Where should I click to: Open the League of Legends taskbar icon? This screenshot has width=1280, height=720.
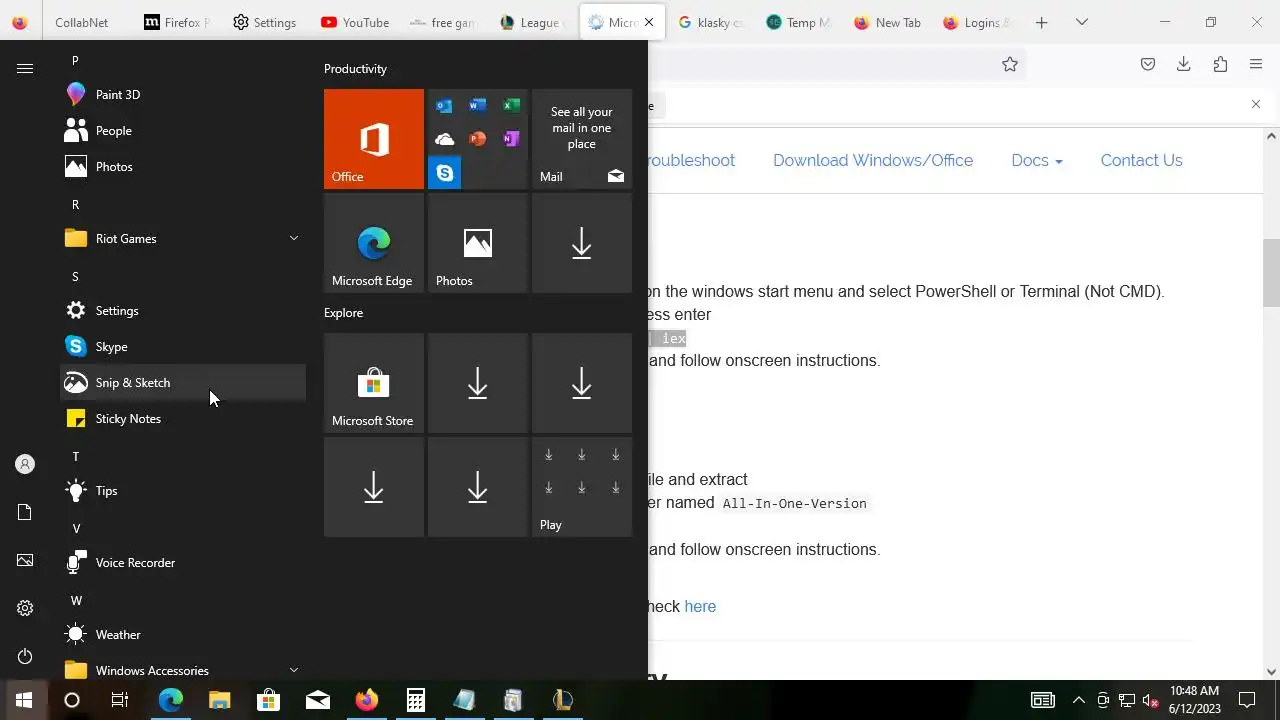coord(562,700)
